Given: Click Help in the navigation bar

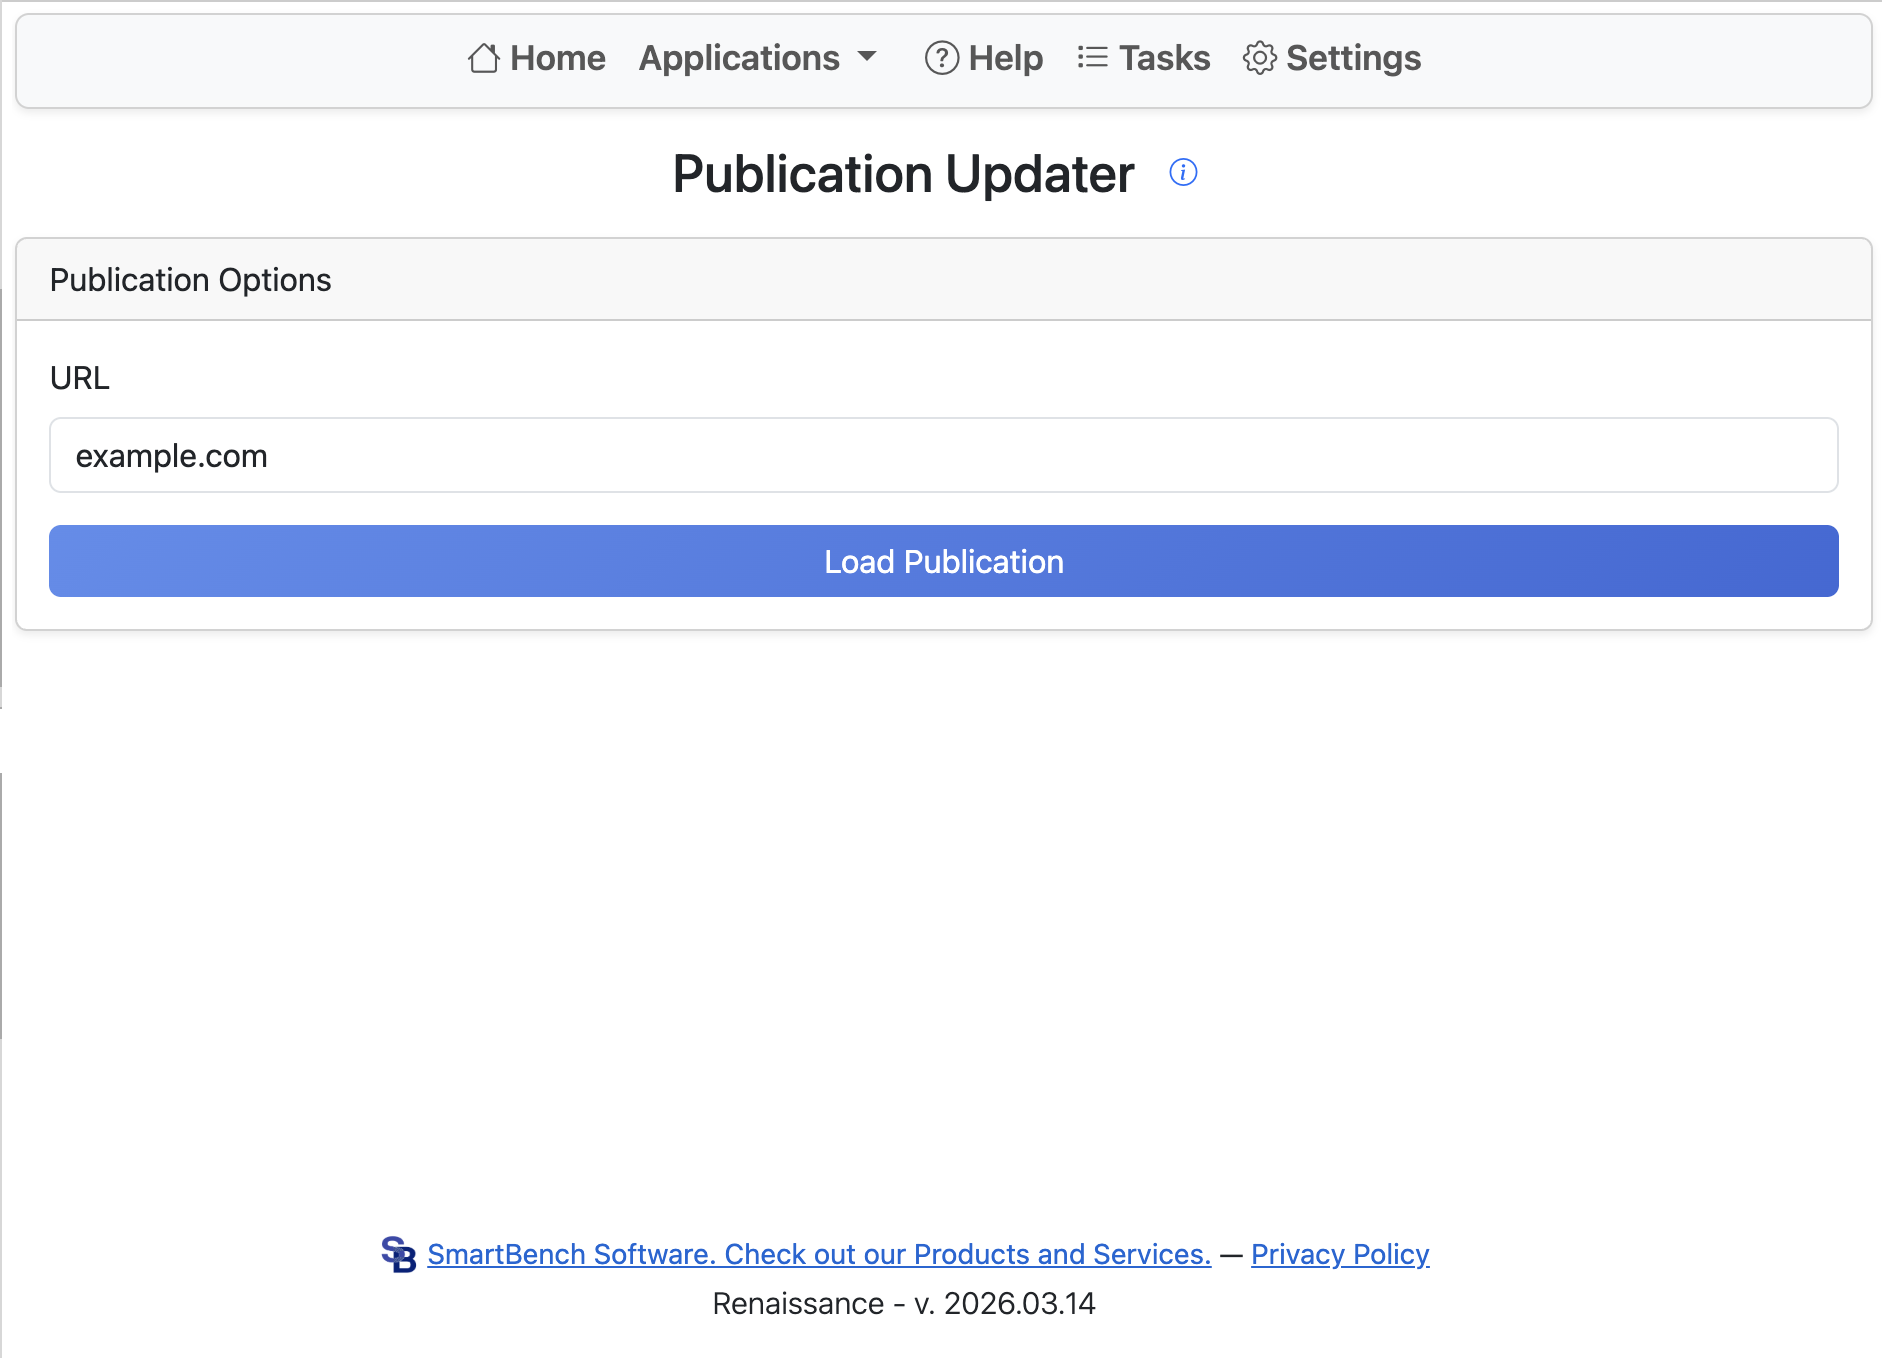Looking at the screenshot, I should [1002, 58].
